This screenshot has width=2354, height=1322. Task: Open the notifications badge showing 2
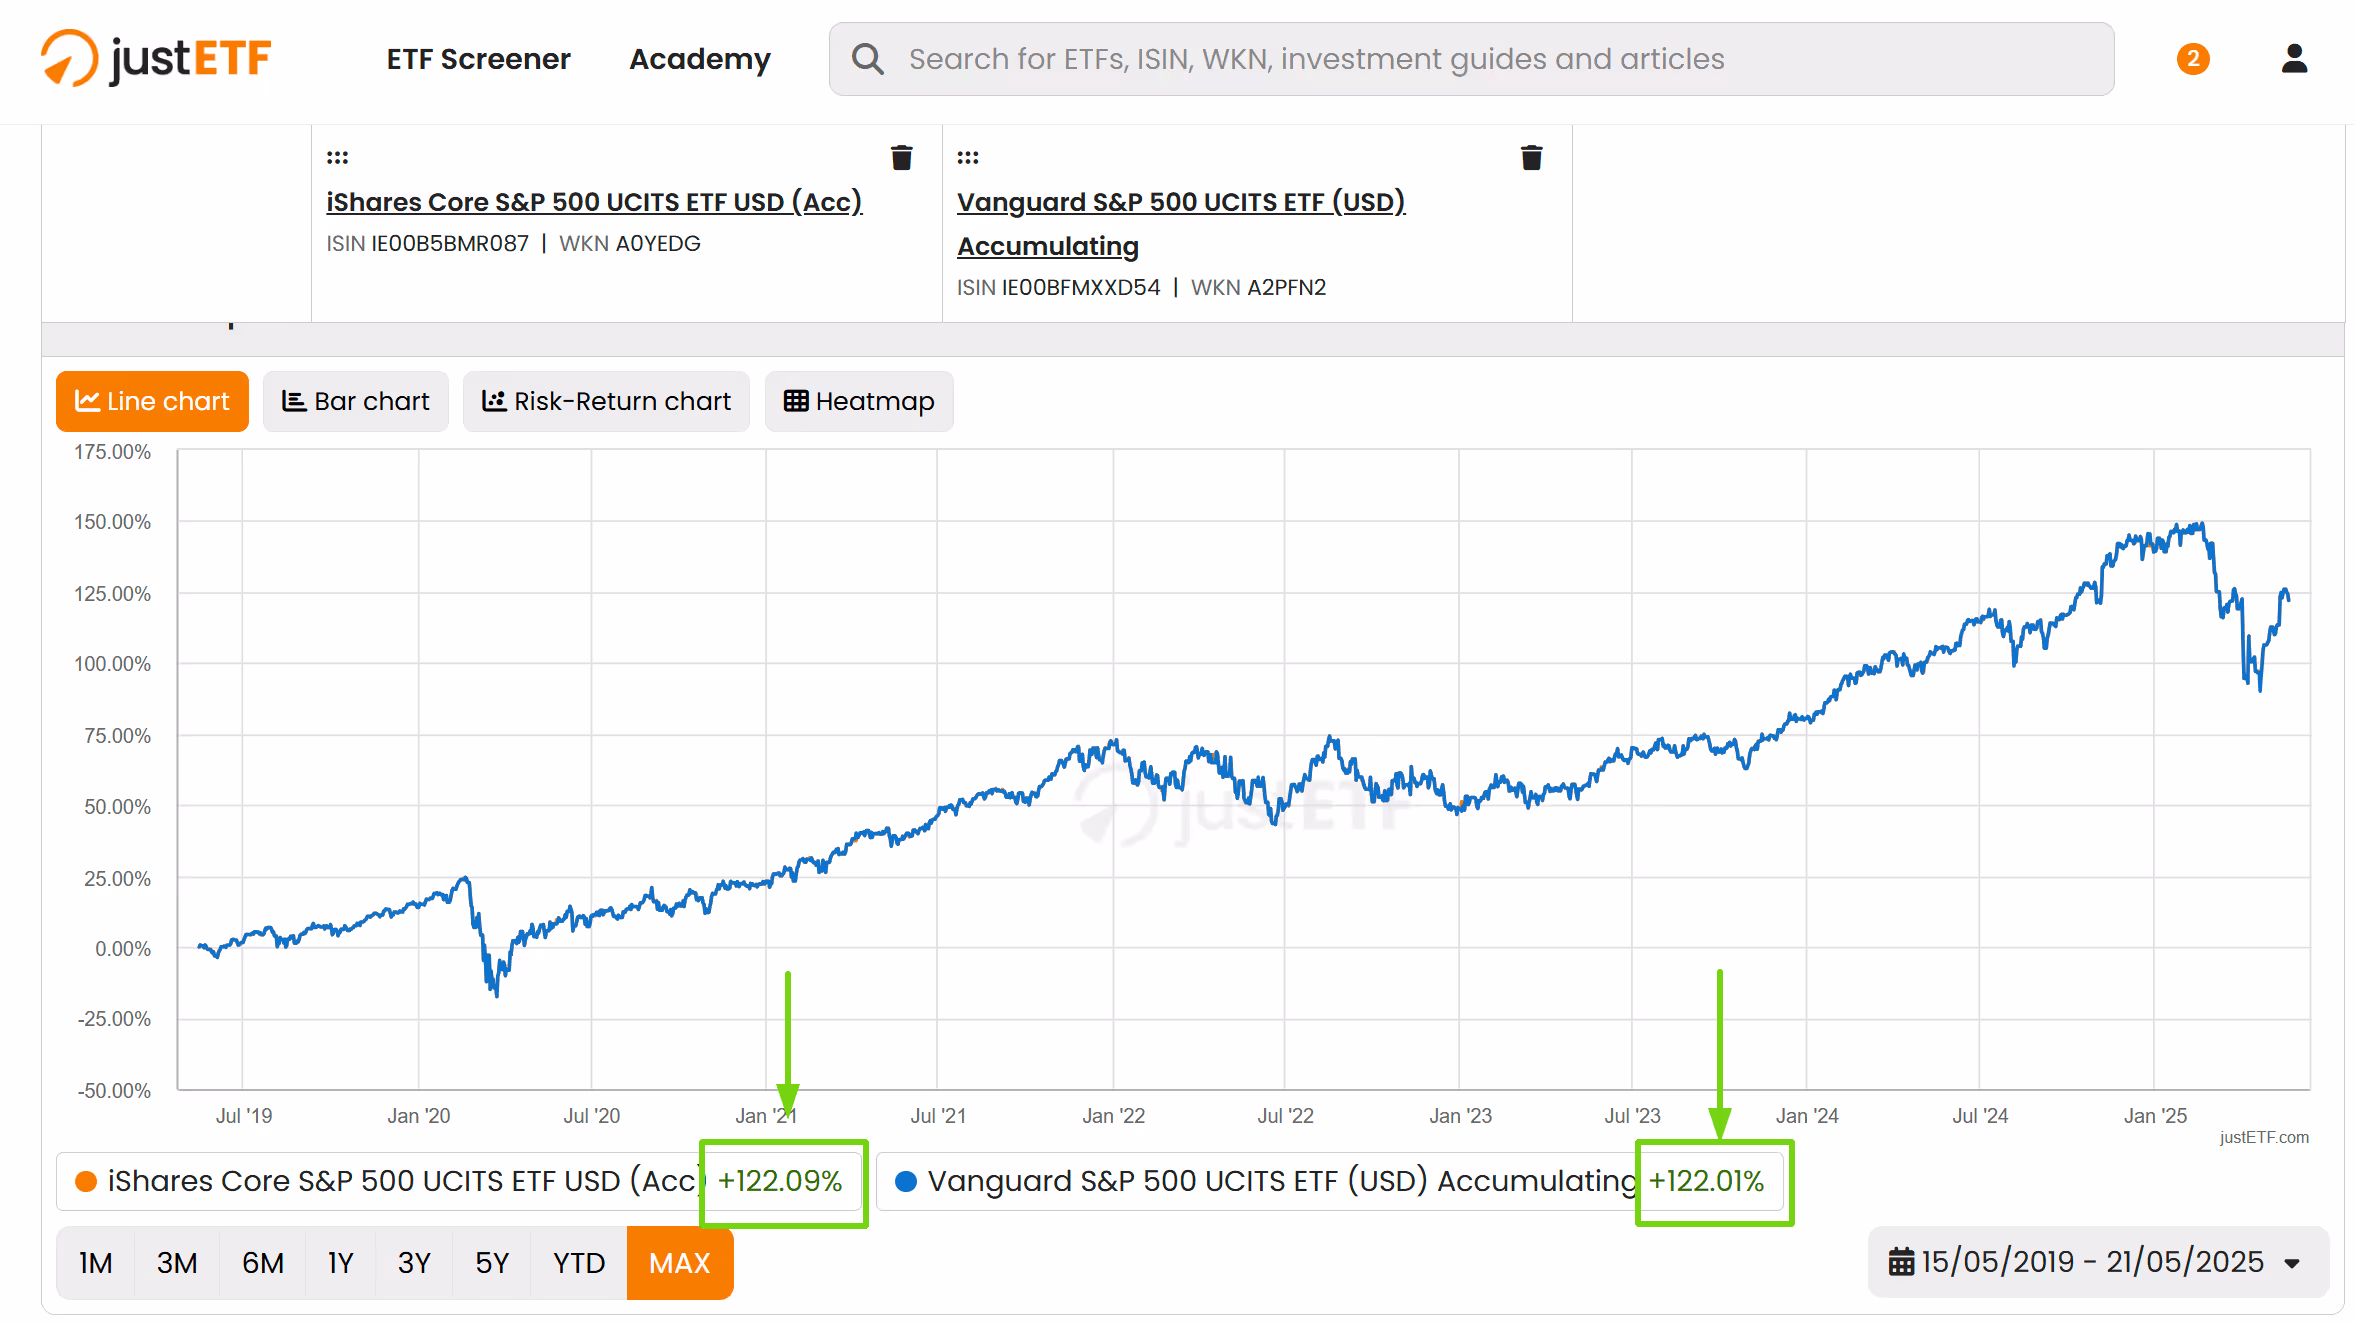(2193, 59)
